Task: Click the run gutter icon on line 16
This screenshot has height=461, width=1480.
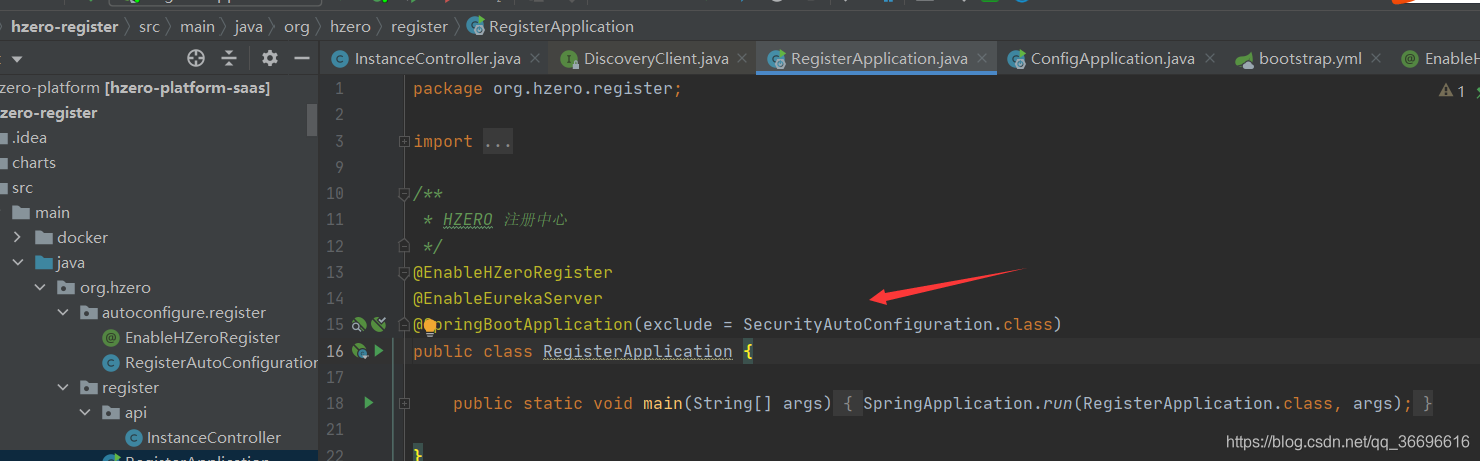Action: pos(379,351)
